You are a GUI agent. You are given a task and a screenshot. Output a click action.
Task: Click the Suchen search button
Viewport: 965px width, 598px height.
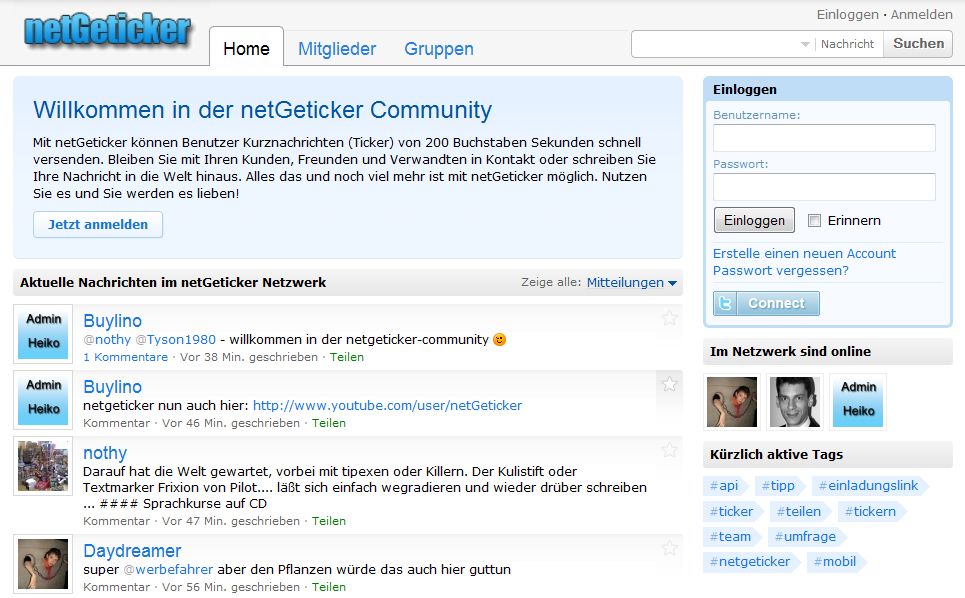(x=918, y=44)
